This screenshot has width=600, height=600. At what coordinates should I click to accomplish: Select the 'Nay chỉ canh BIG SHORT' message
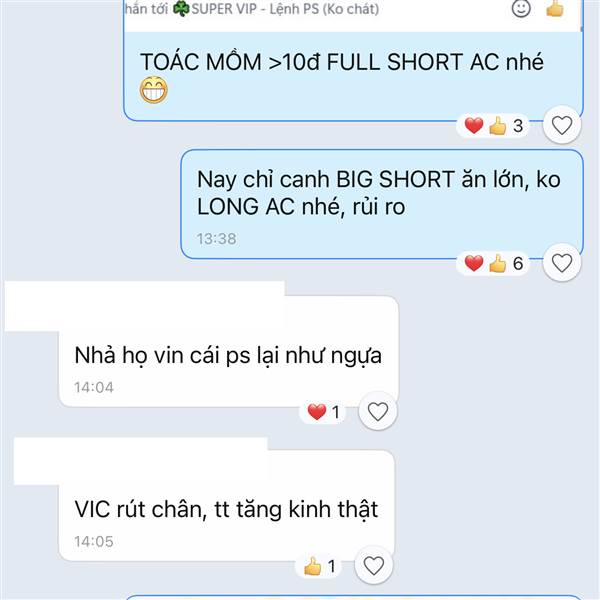click(x=382, y=204)
